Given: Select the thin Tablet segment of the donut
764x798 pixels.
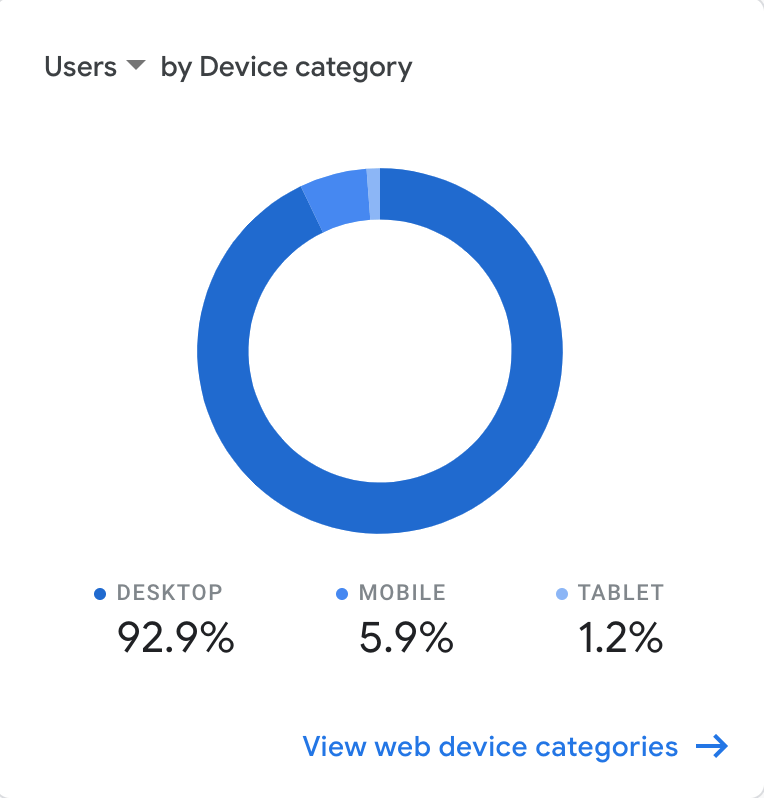Looking at the screenshot, I should pyautogui.click(x=374, y=194).
